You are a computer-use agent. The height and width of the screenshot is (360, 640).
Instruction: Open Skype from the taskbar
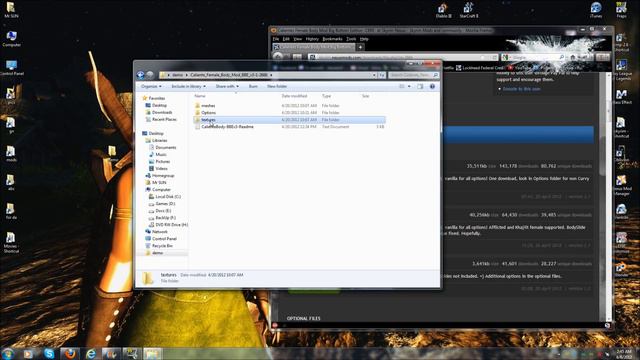click(x=49, y=353)
